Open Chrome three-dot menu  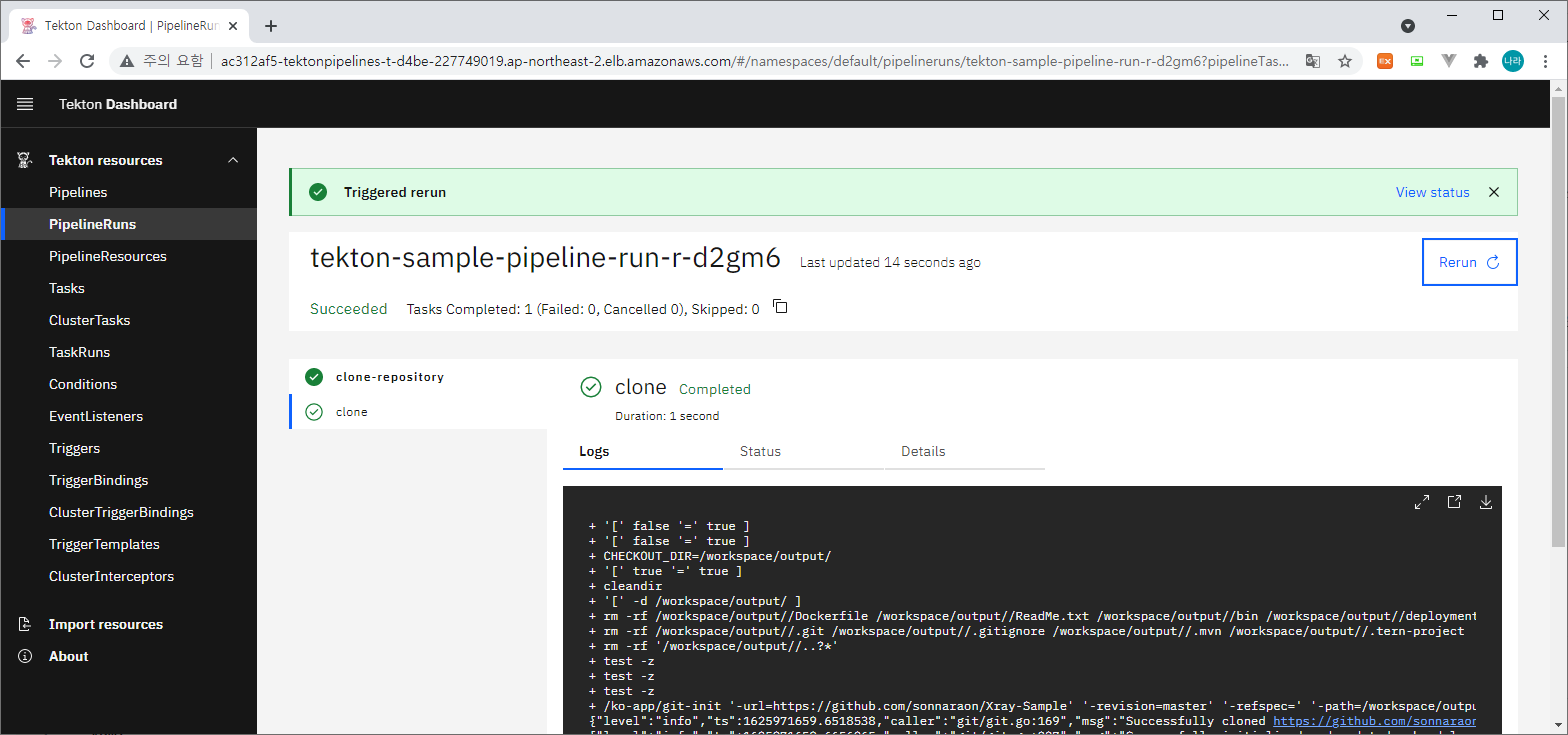click(x=1545, y=61)
